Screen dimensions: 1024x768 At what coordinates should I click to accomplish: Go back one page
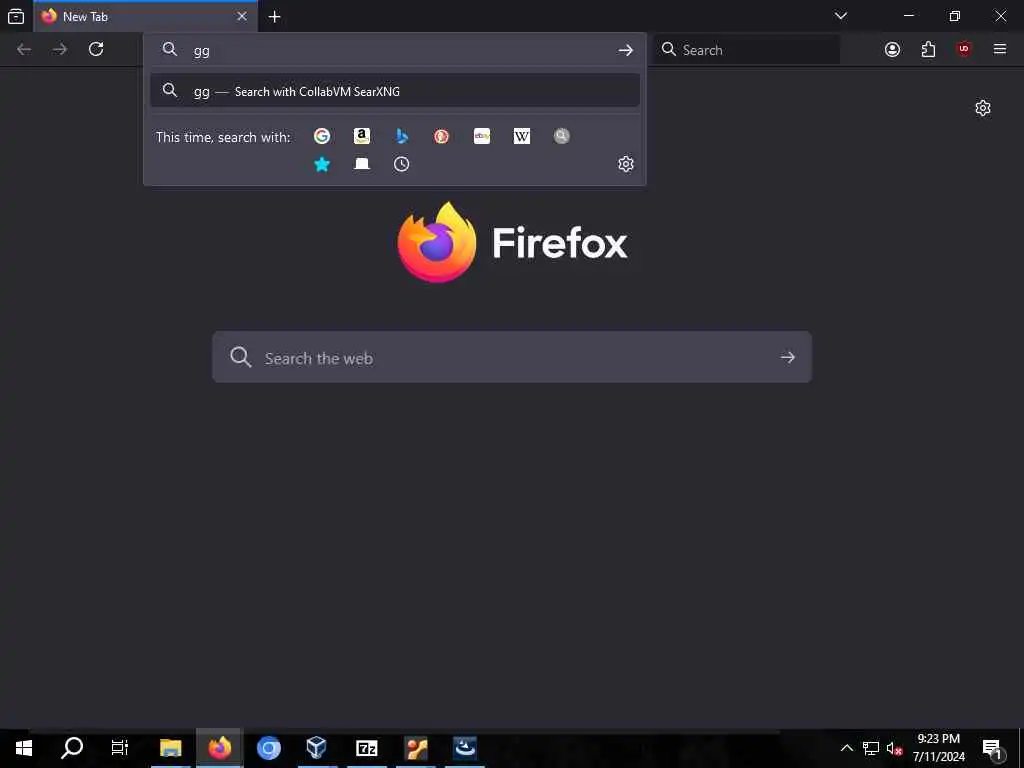(x=24, y=49)
